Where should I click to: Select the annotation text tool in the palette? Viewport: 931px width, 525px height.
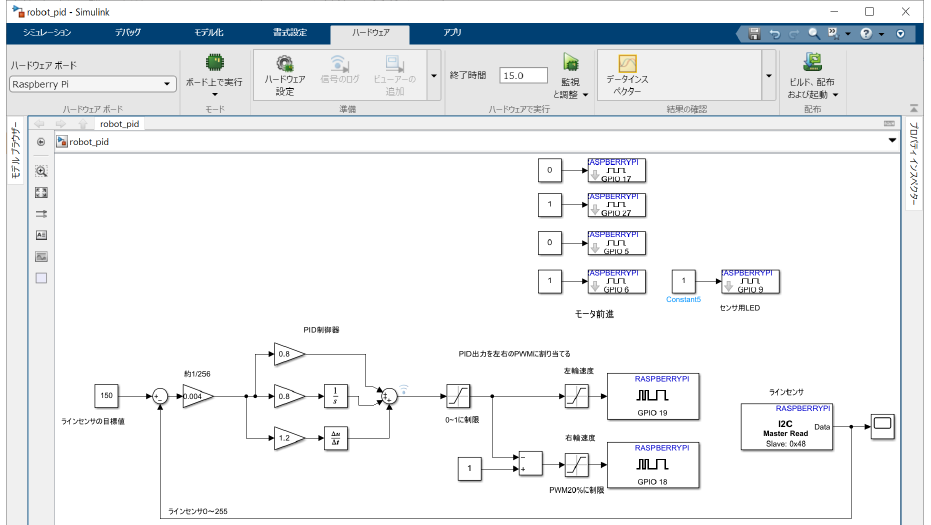pos(41,235)
